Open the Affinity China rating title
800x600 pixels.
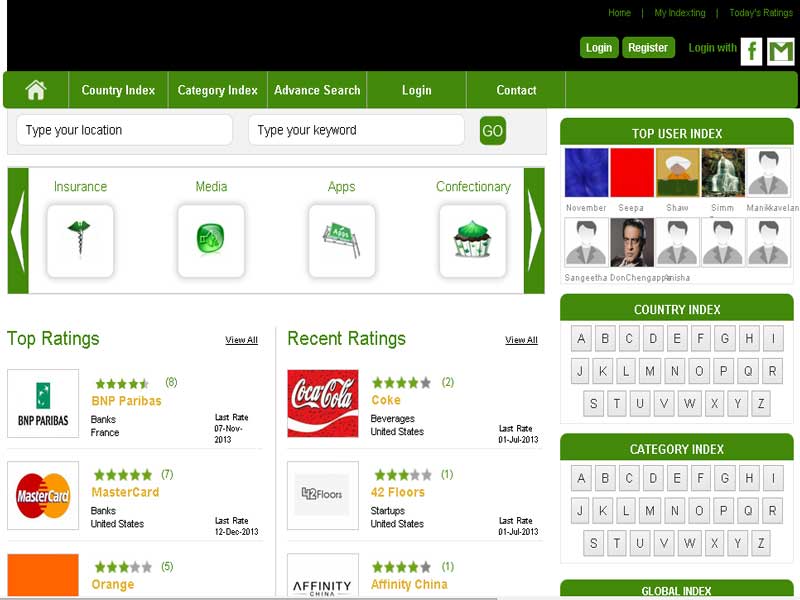coord(409,584)
